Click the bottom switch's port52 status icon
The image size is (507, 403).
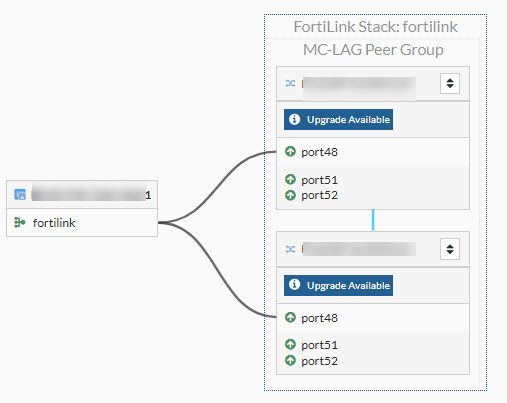point(290,360)
